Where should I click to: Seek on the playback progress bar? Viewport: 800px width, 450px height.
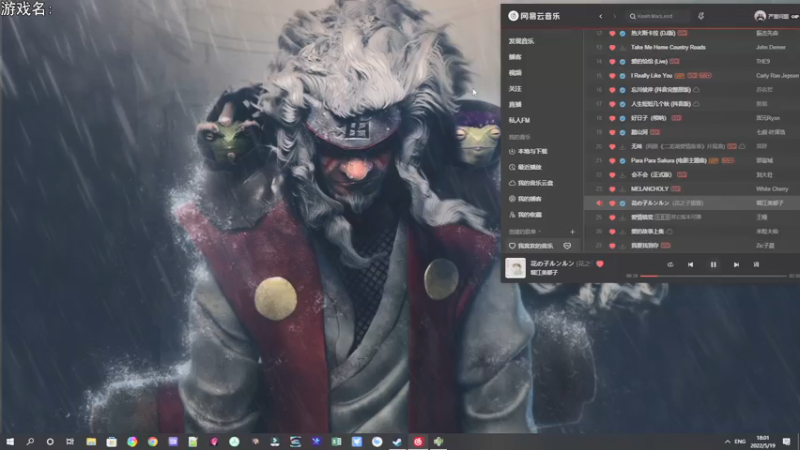point(713,276)
